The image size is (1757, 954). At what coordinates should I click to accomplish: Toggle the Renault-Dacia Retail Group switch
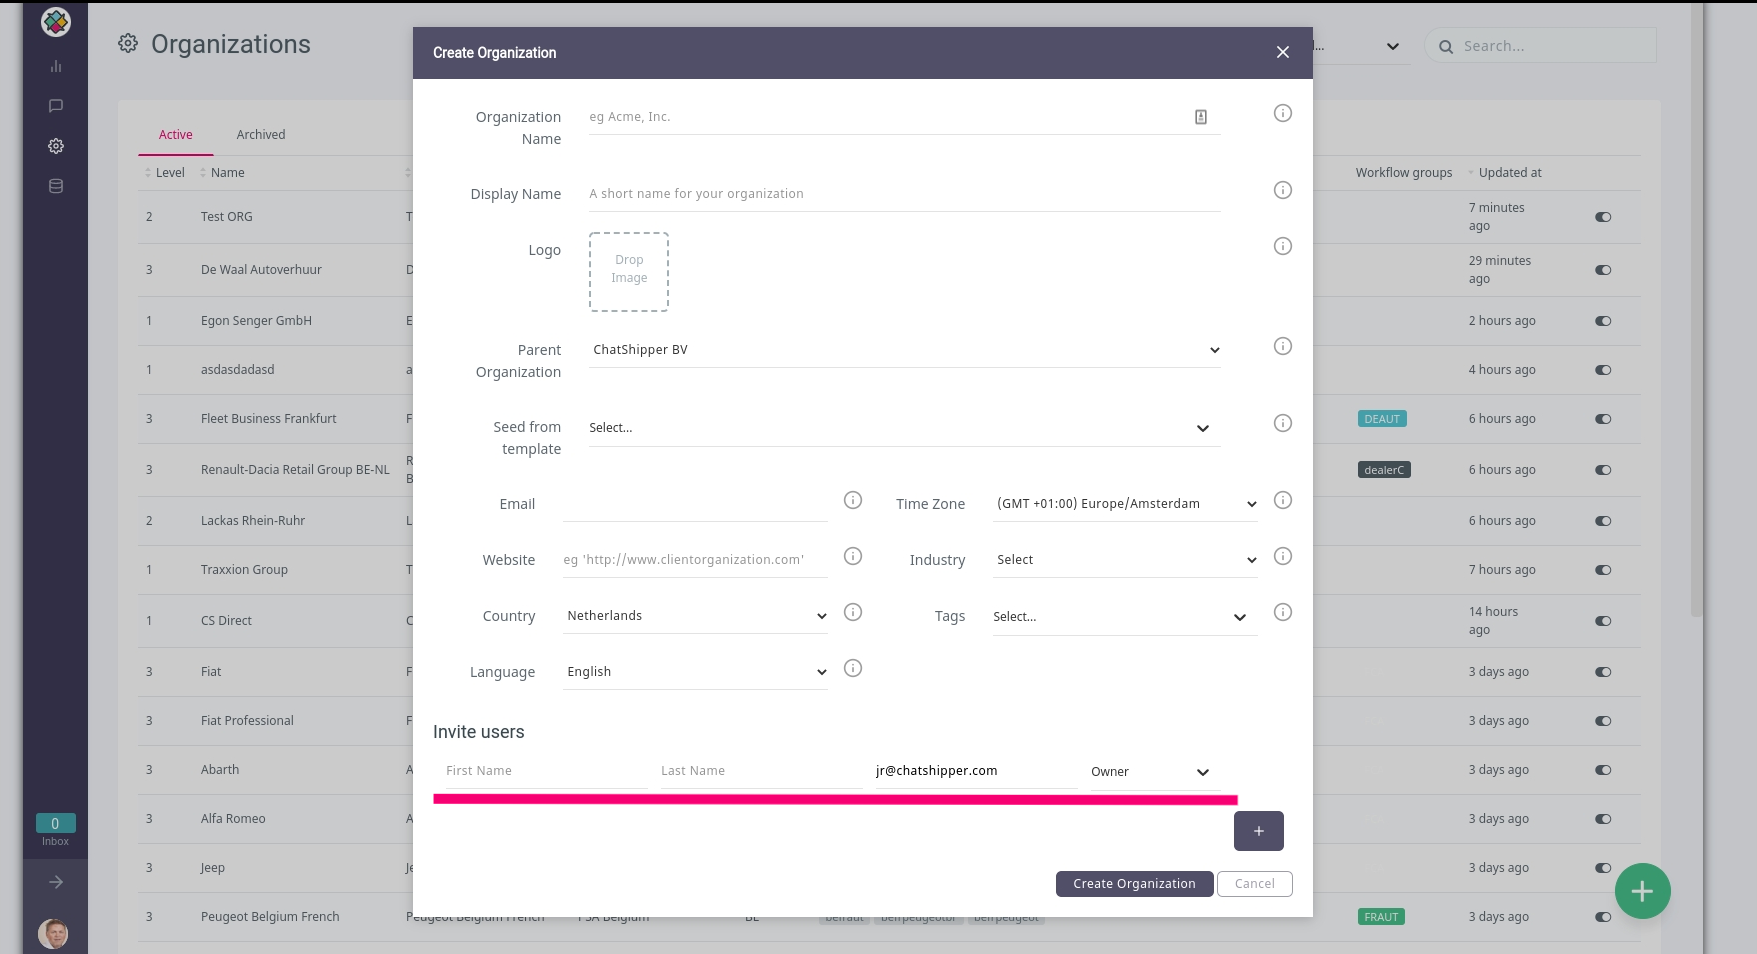[1603, 470]
